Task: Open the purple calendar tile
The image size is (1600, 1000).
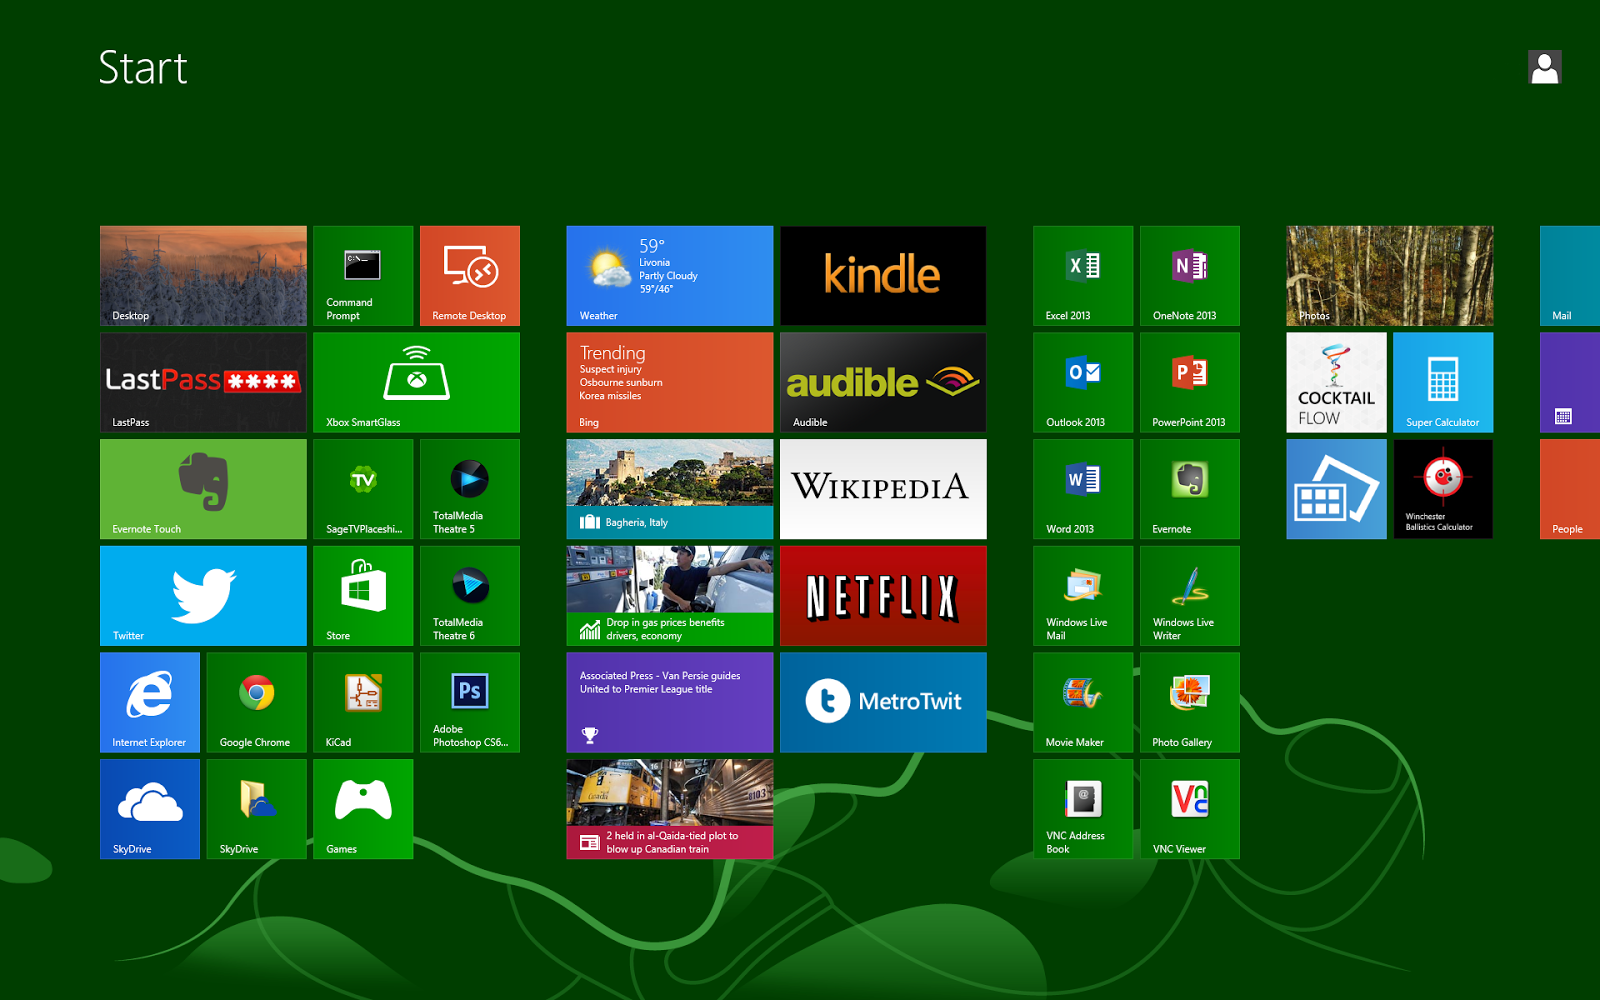Action: (x=1570, y=382)
